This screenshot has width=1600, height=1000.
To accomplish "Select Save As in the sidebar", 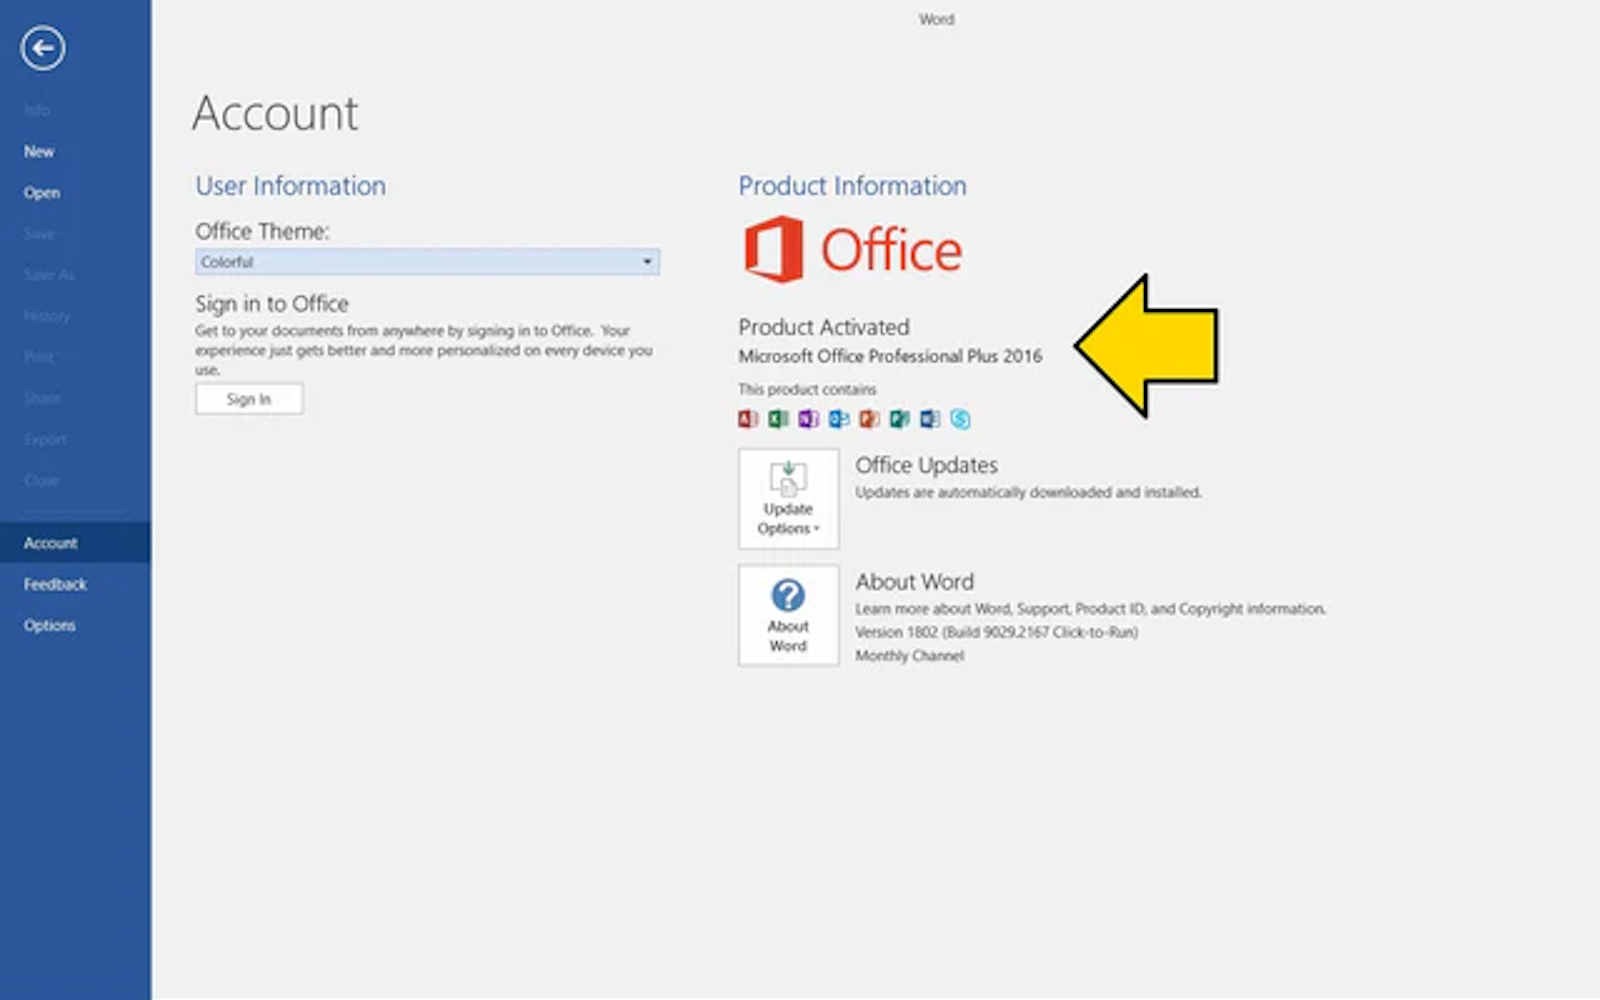I will (x=49, y=275).
